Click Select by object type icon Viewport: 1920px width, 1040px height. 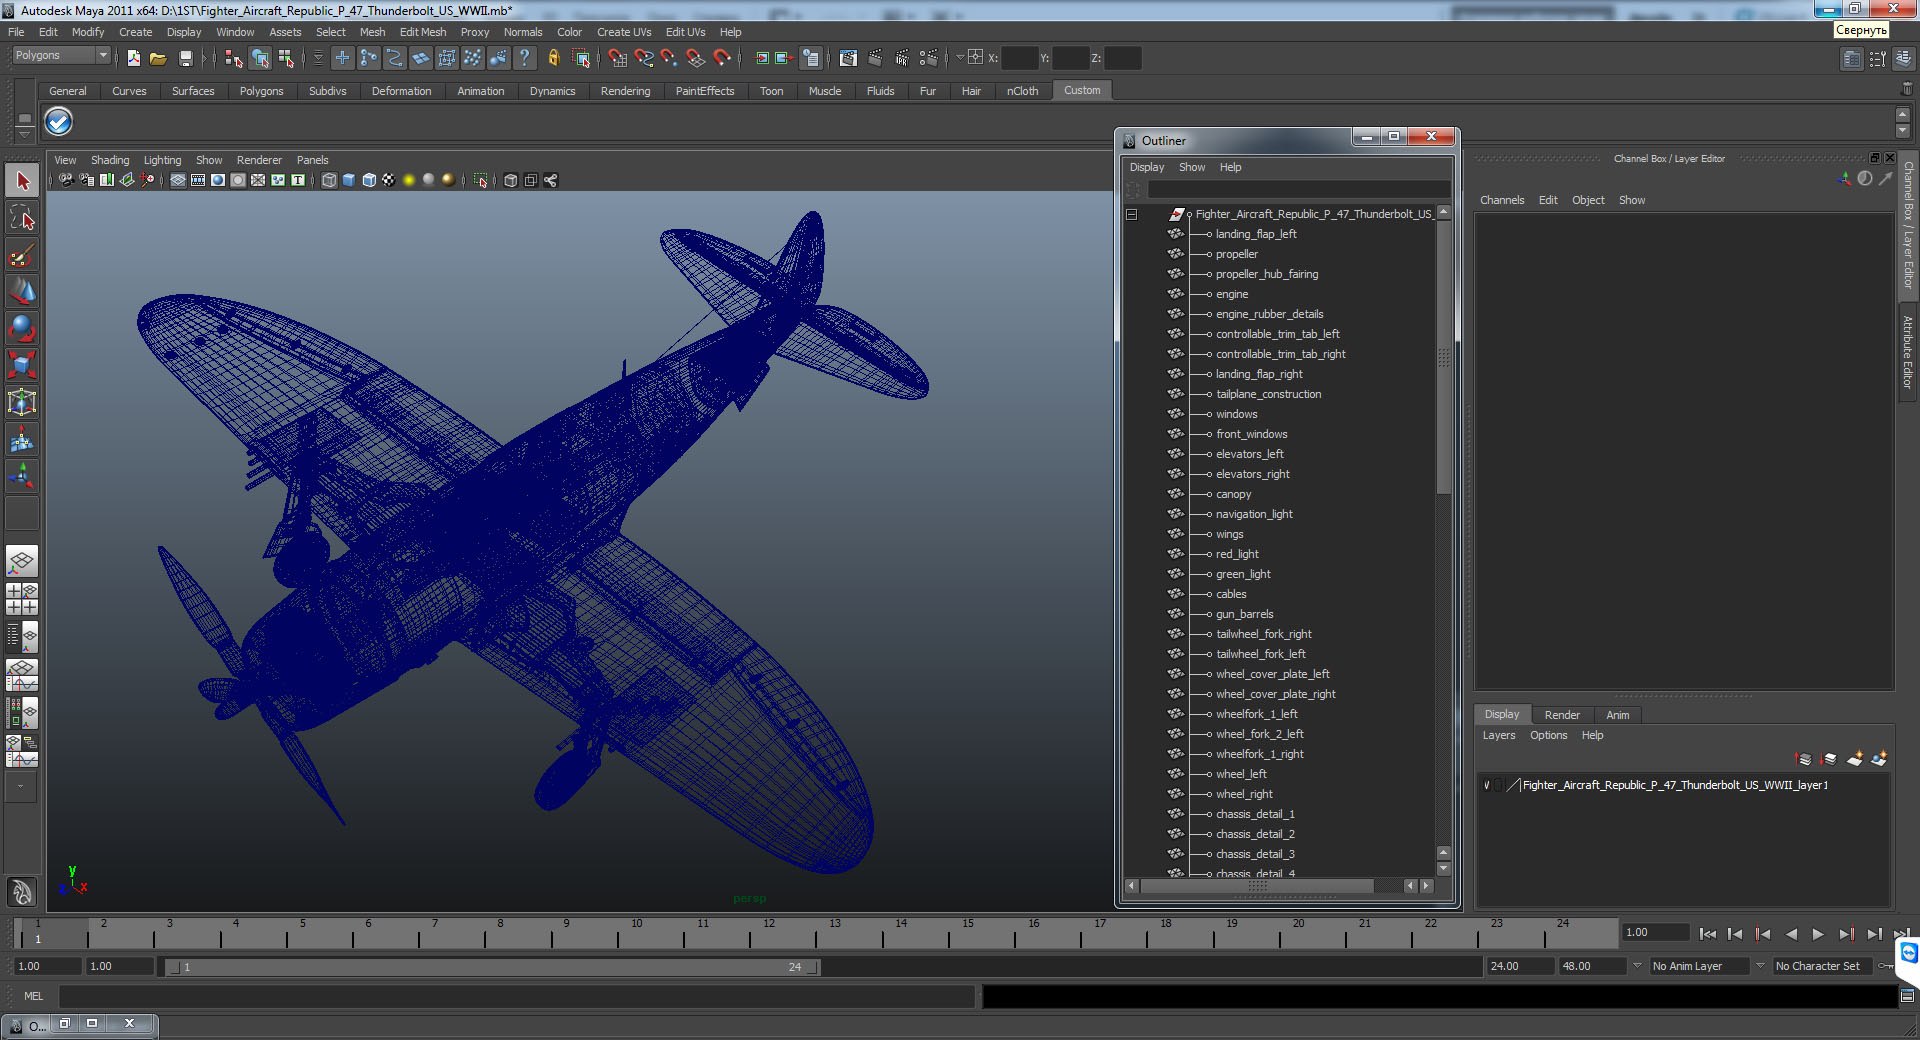click(260, 59)
